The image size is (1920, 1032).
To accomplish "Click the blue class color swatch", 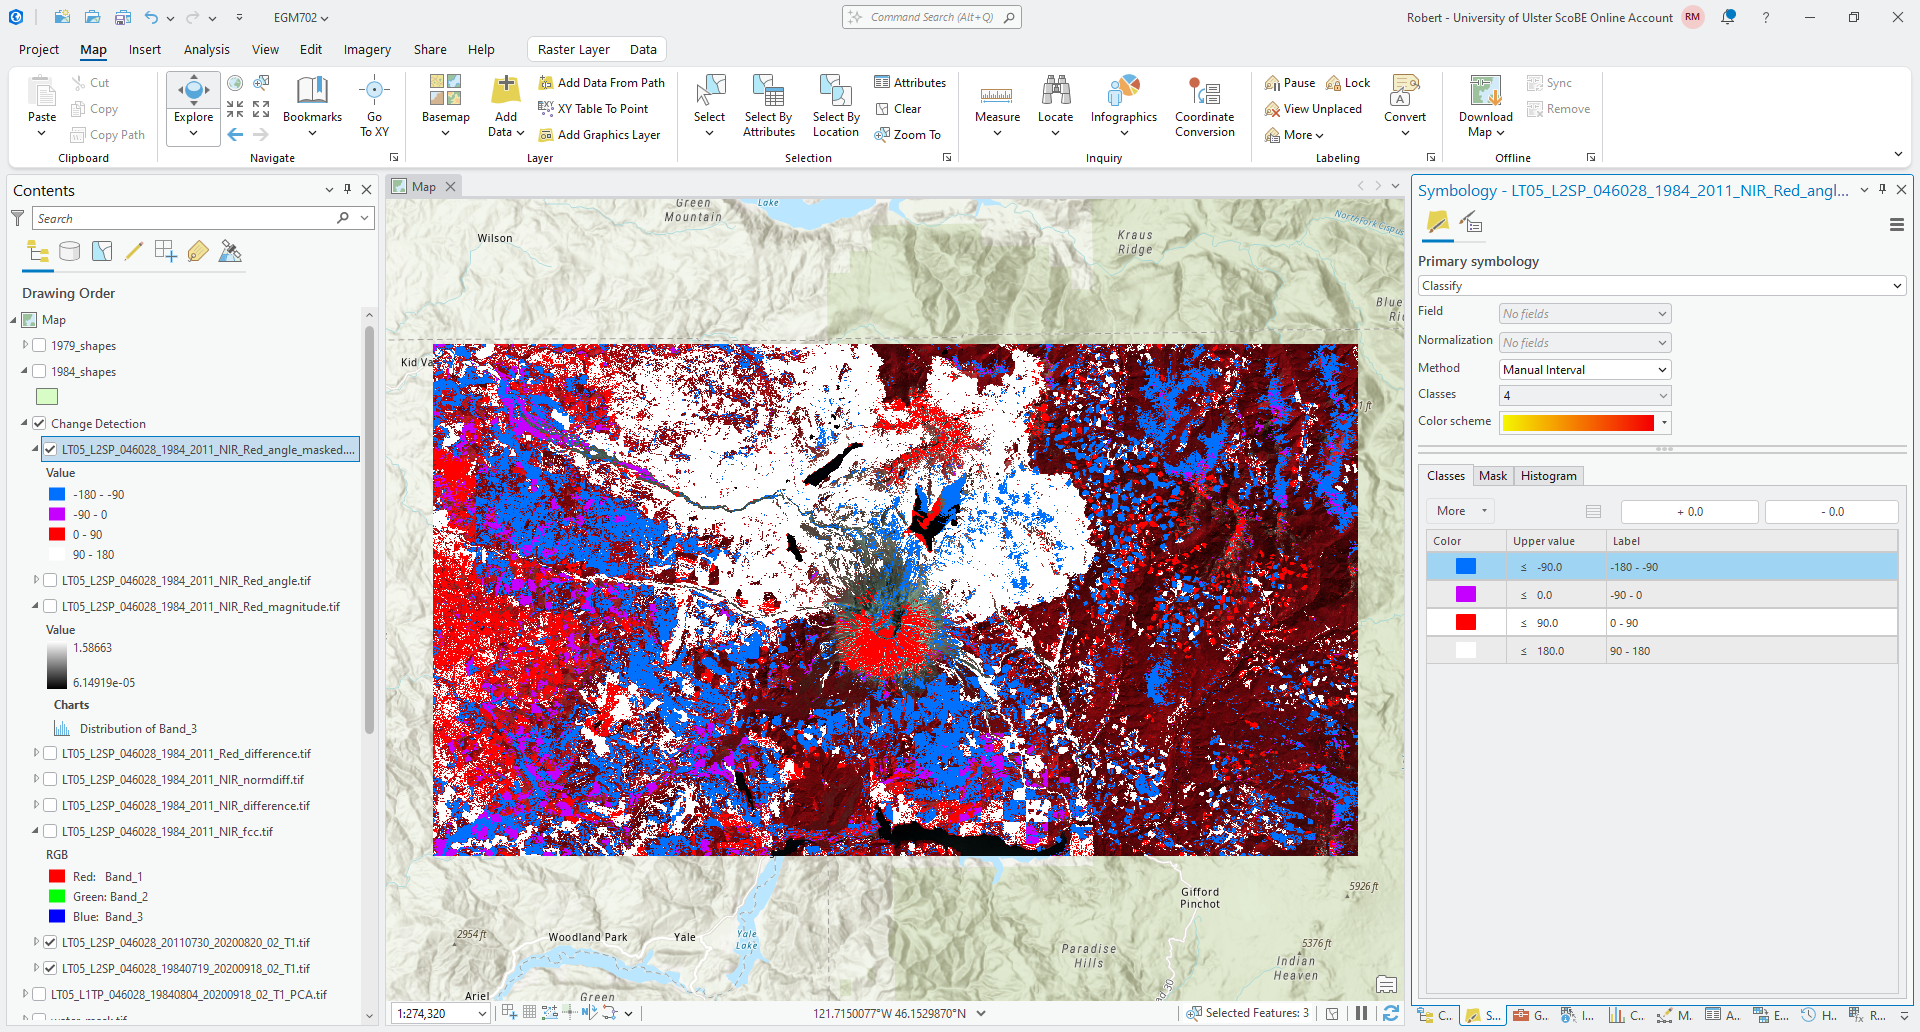I will click(1465, 567).
